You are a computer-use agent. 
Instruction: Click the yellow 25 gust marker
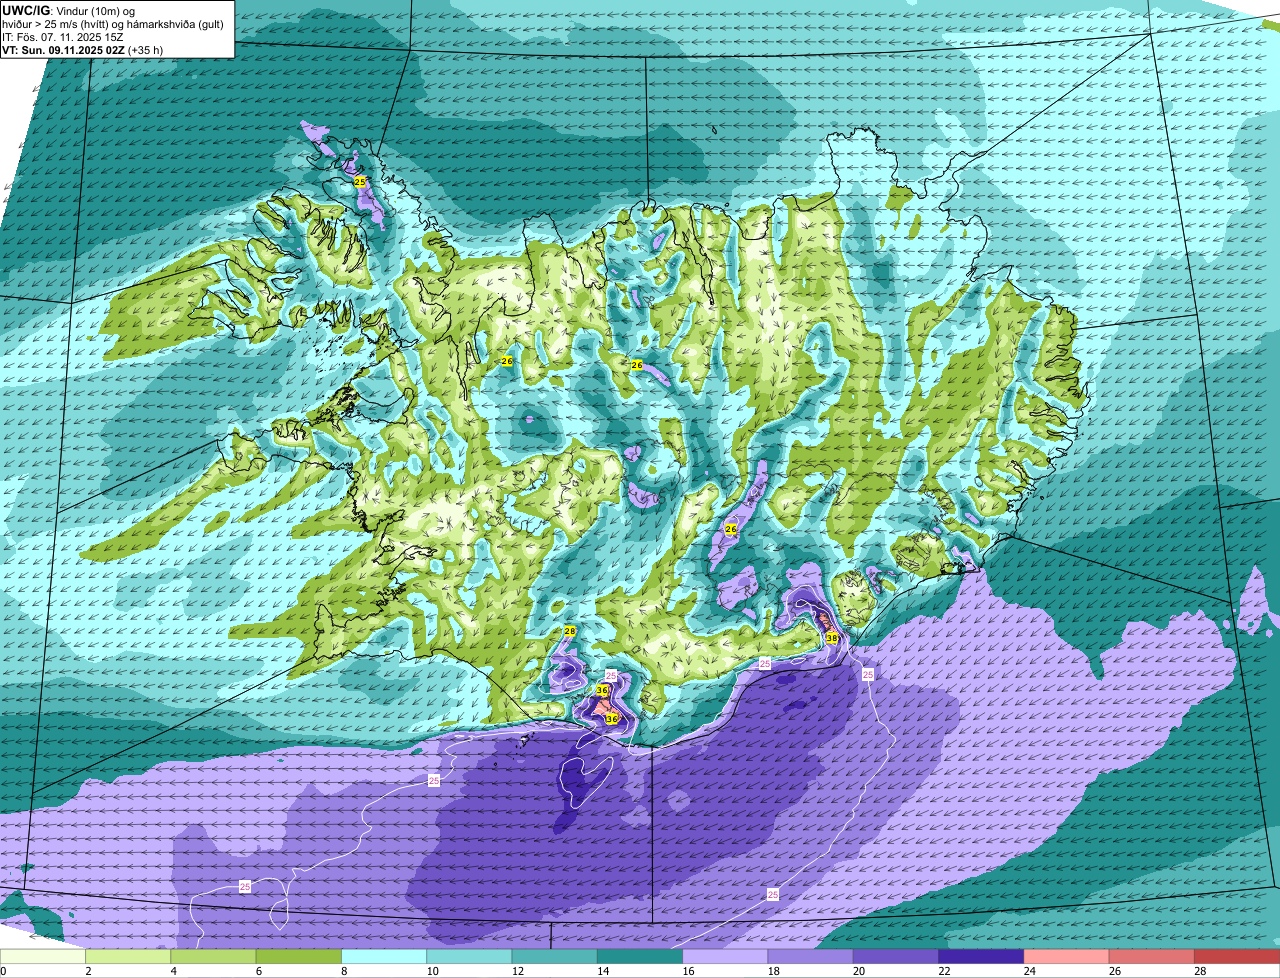click(x=360, y=182)
